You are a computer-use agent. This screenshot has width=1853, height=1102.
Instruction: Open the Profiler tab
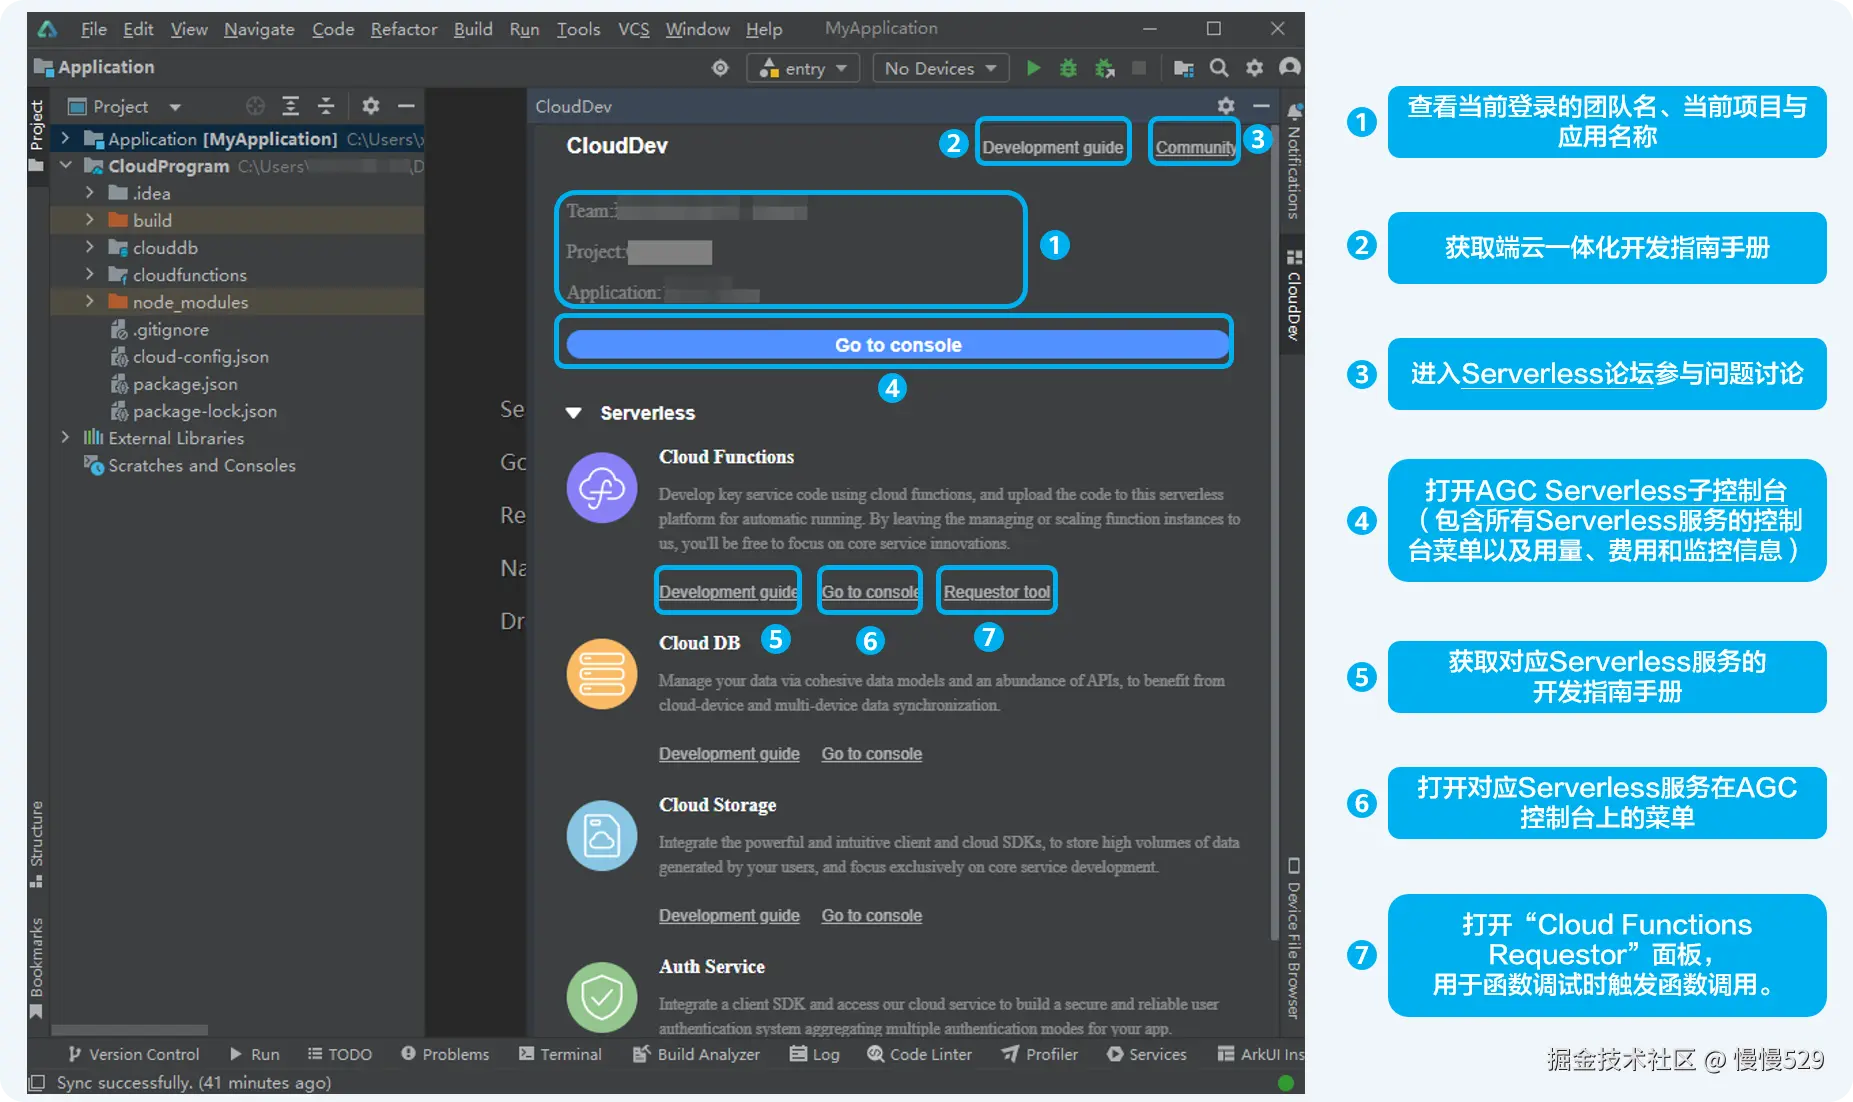1040,1054
